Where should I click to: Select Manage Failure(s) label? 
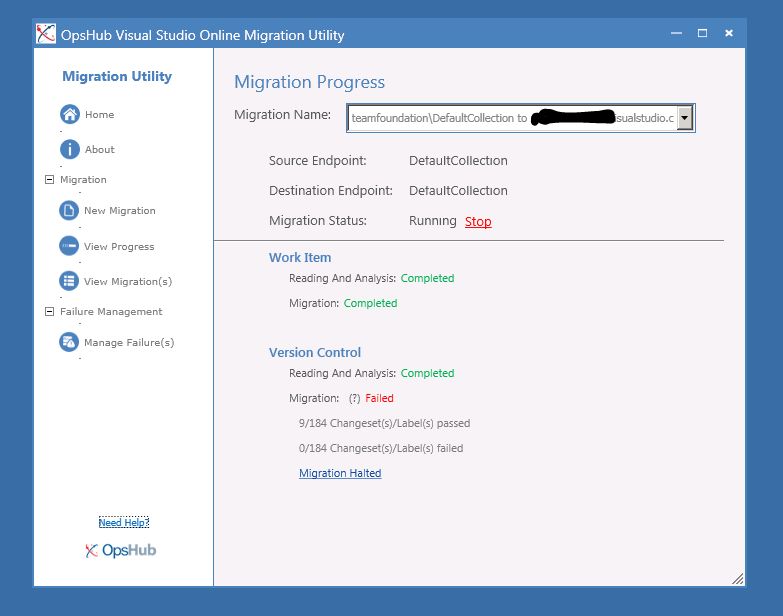[129, 342]
